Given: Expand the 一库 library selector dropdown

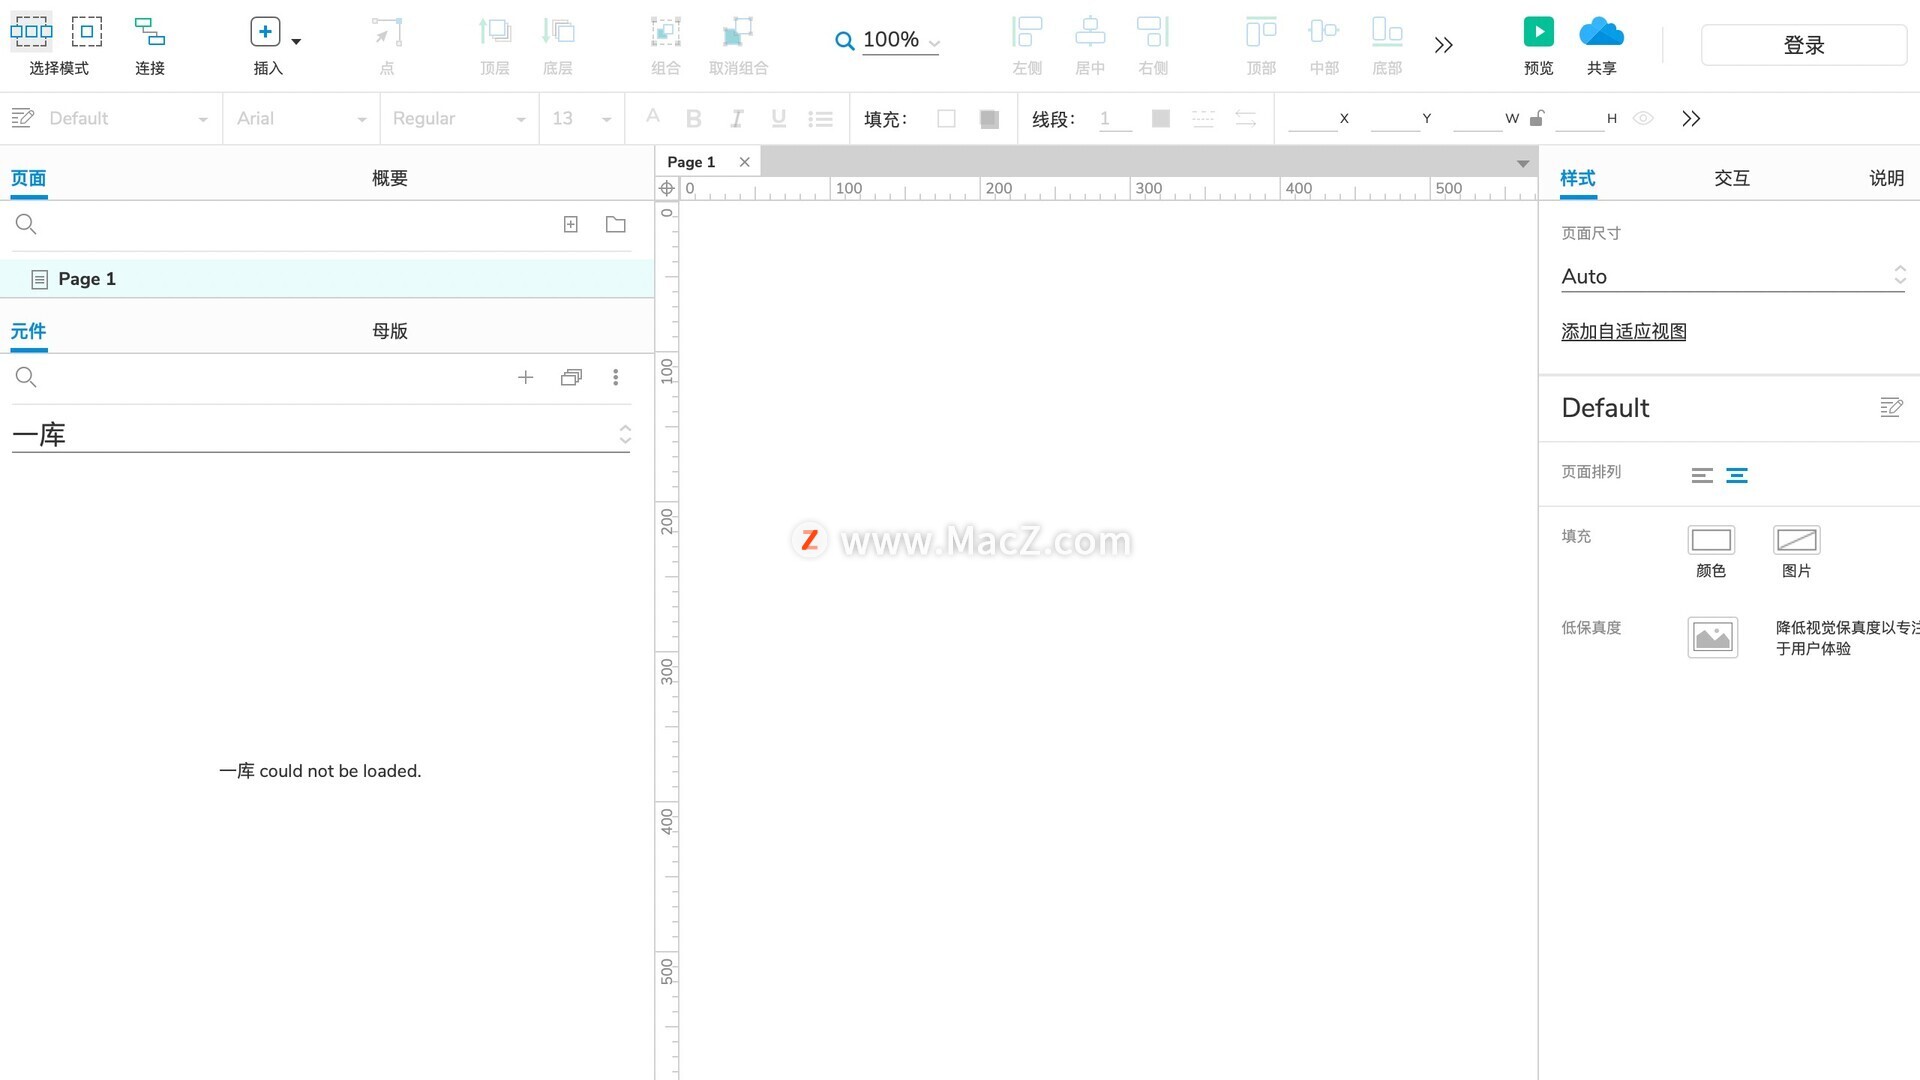Looking at the screenshot, I should [624, 434].
